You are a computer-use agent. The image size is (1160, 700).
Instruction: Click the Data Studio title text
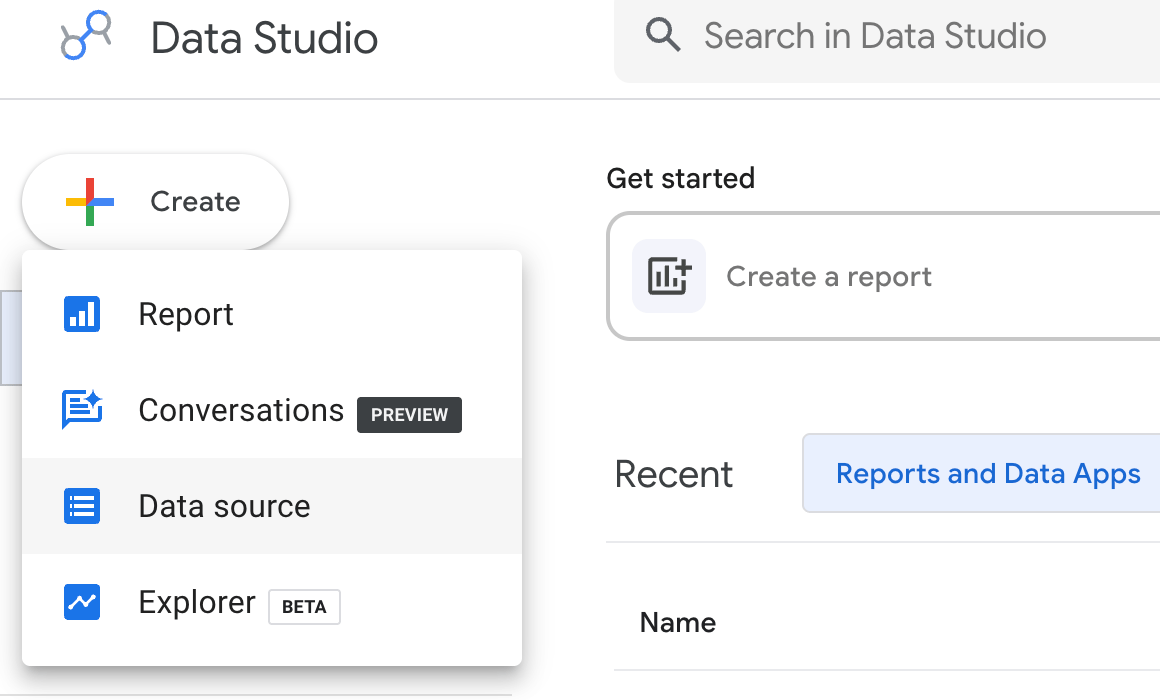pos(264,38)
